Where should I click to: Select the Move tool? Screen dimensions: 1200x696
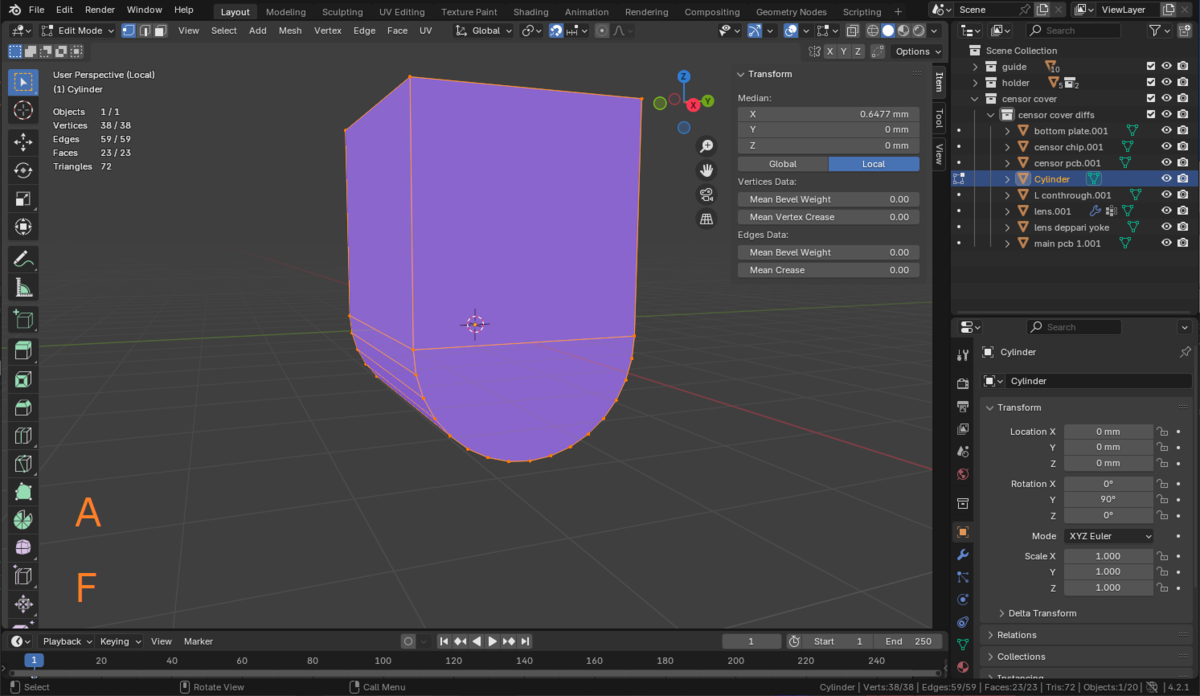pyautogui.click(x=23, y=142)
